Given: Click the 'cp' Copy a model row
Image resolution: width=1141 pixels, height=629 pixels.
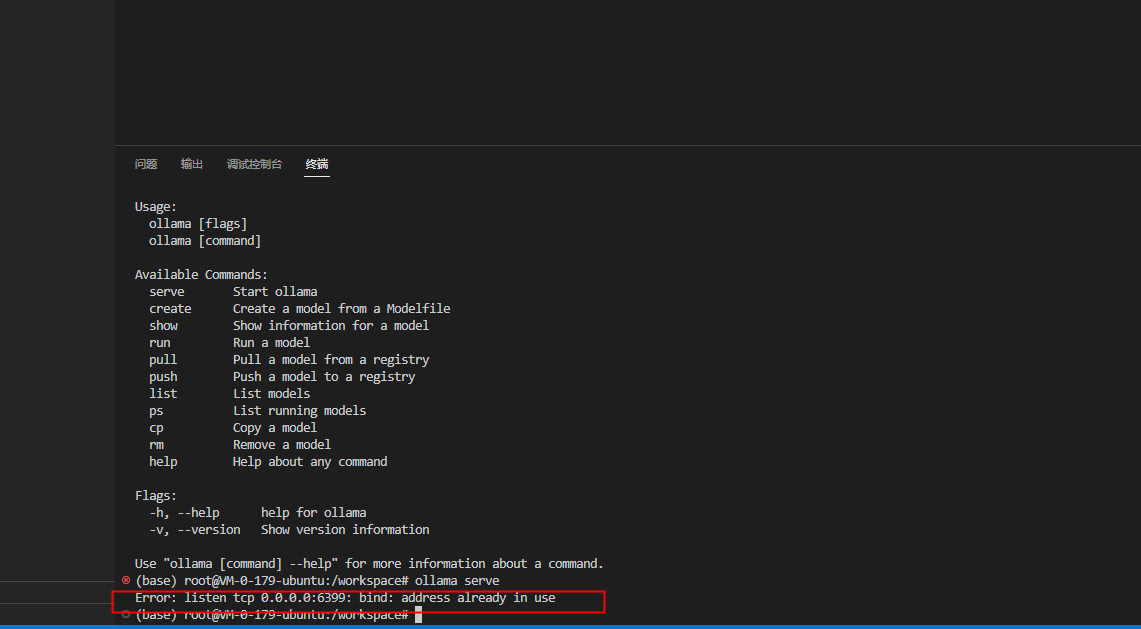Looking at the screenshot, I should tap(233, 427).
